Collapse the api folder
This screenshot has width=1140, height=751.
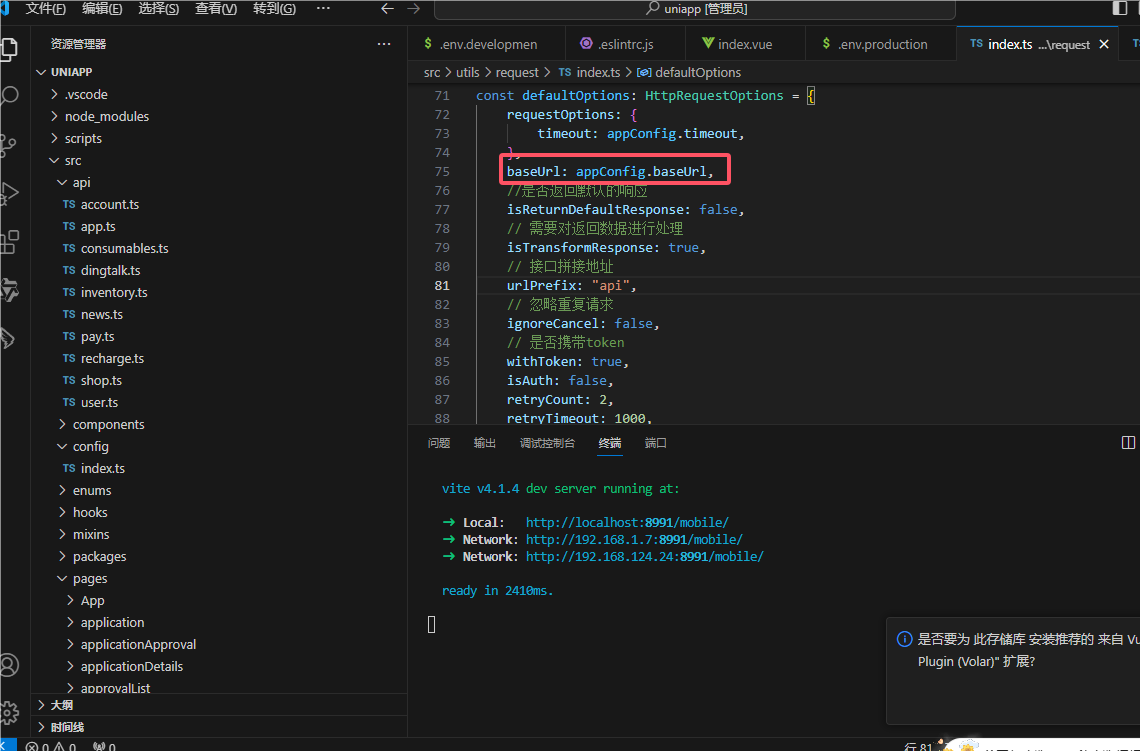[x=63, y=182]
